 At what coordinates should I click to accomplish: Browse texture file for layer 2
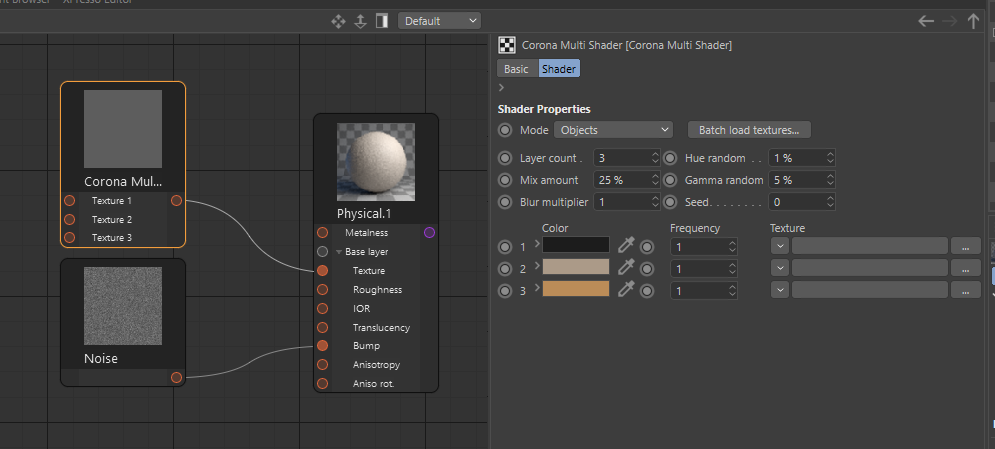966,268
